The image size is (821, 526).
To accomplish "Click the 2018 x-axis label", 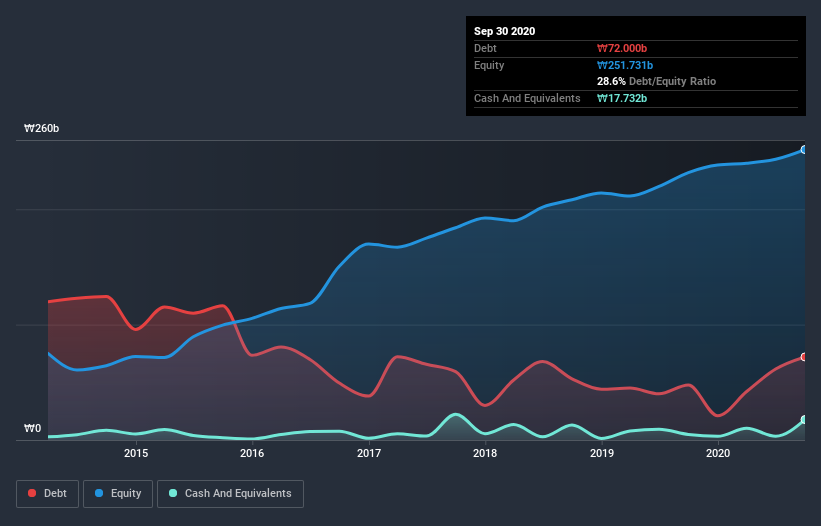I will pyautogui.click(x=485, y=453).
